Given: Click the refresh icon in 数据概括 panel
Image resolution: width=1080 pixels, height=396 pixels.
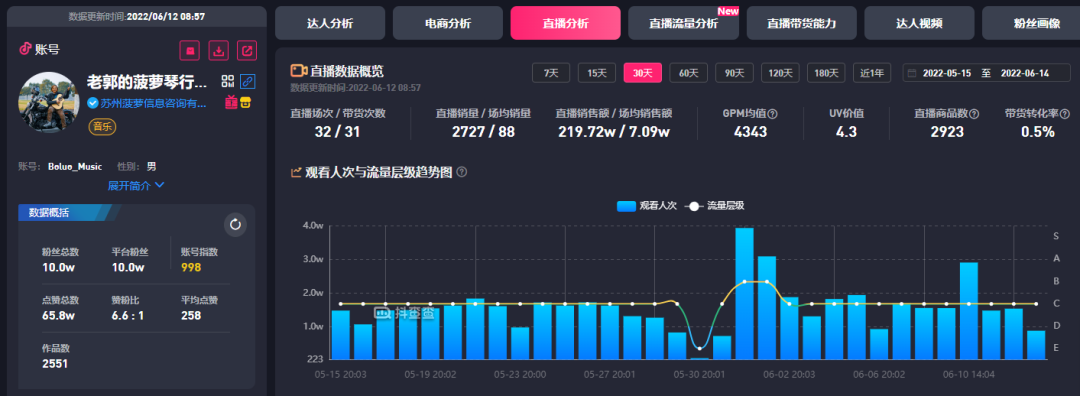Looking at the screenshot, I should click(x=235, y=225).
